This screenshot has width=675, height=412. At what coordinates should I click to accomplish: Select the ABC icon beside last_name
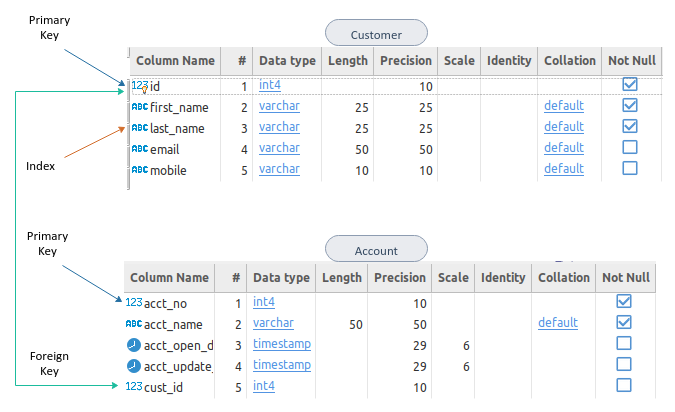click(x=139, y=128)
